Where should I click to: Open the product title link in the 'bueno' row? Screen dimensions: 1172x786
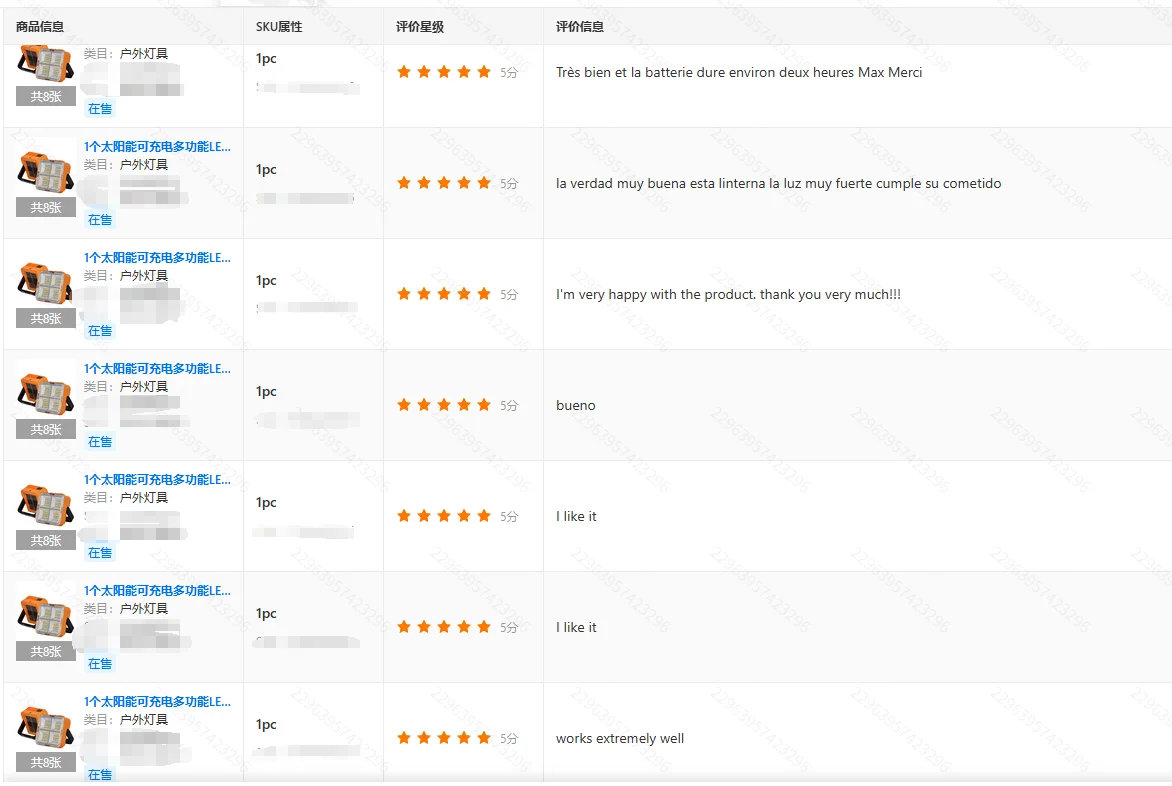(157, 368)
